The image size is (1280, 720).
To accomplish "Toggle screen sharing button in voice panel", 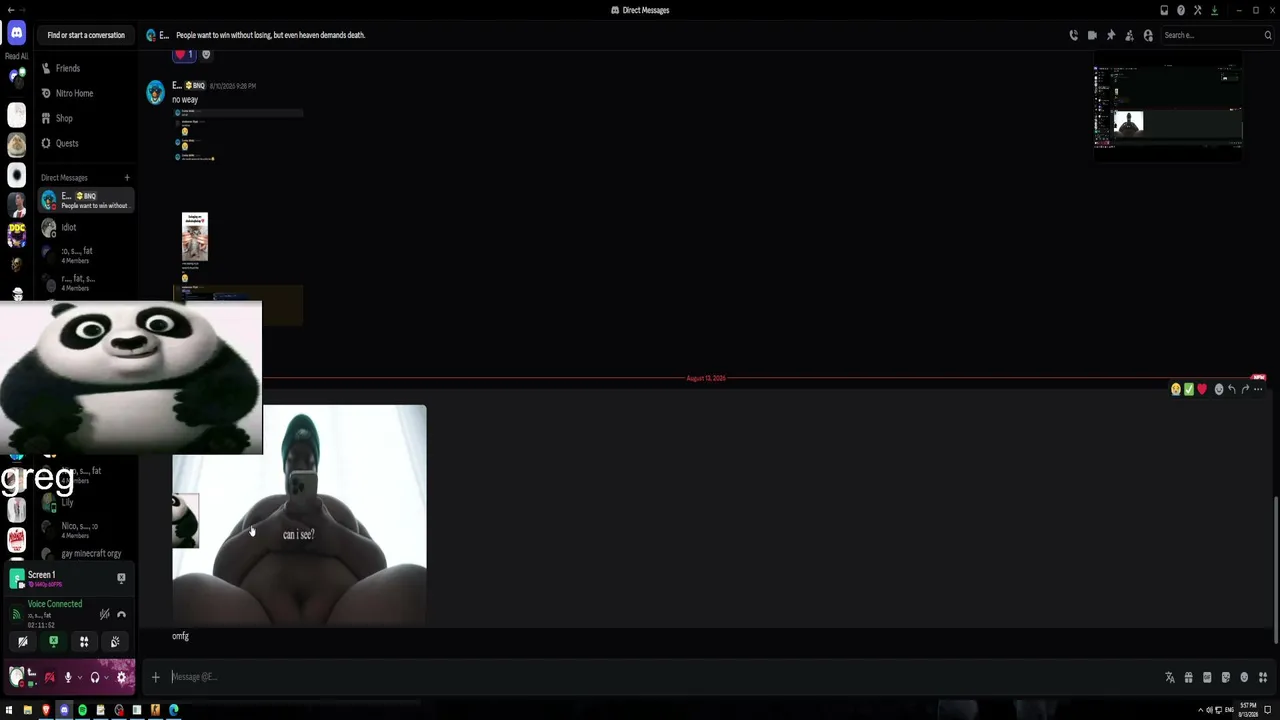I will tap(54, 642).
